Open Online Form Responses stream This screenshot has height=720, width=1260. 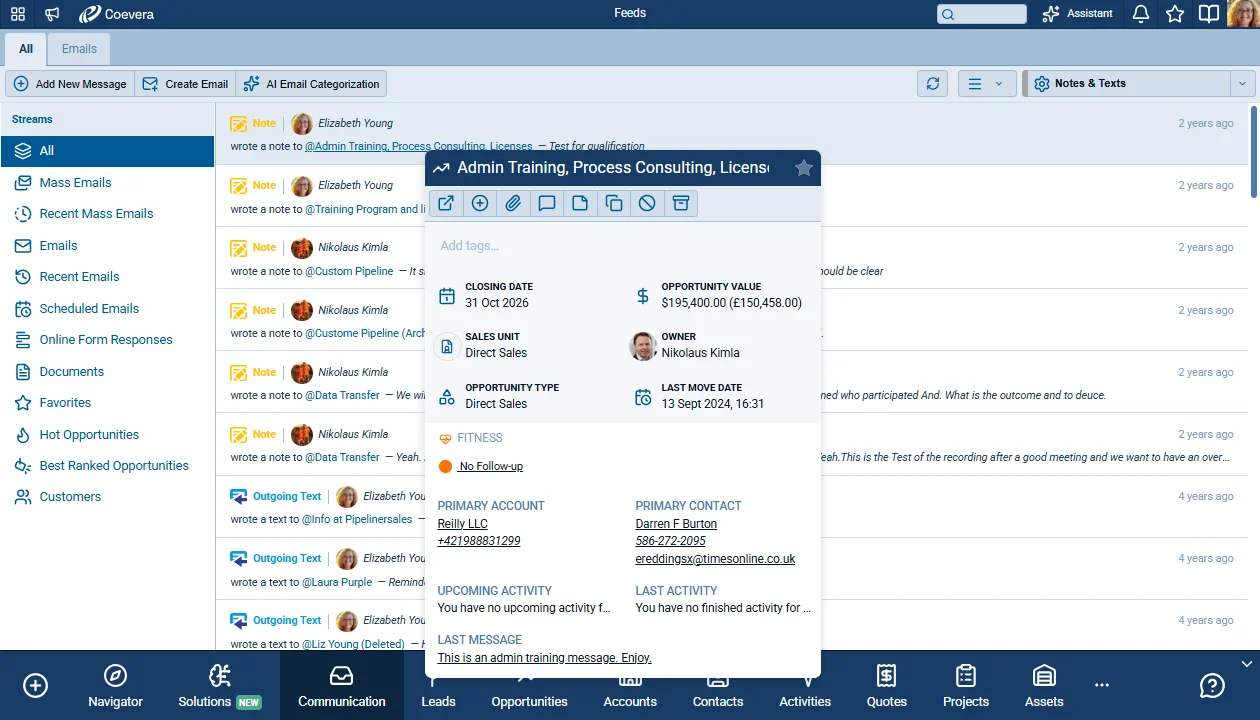[x=108, y=340]
